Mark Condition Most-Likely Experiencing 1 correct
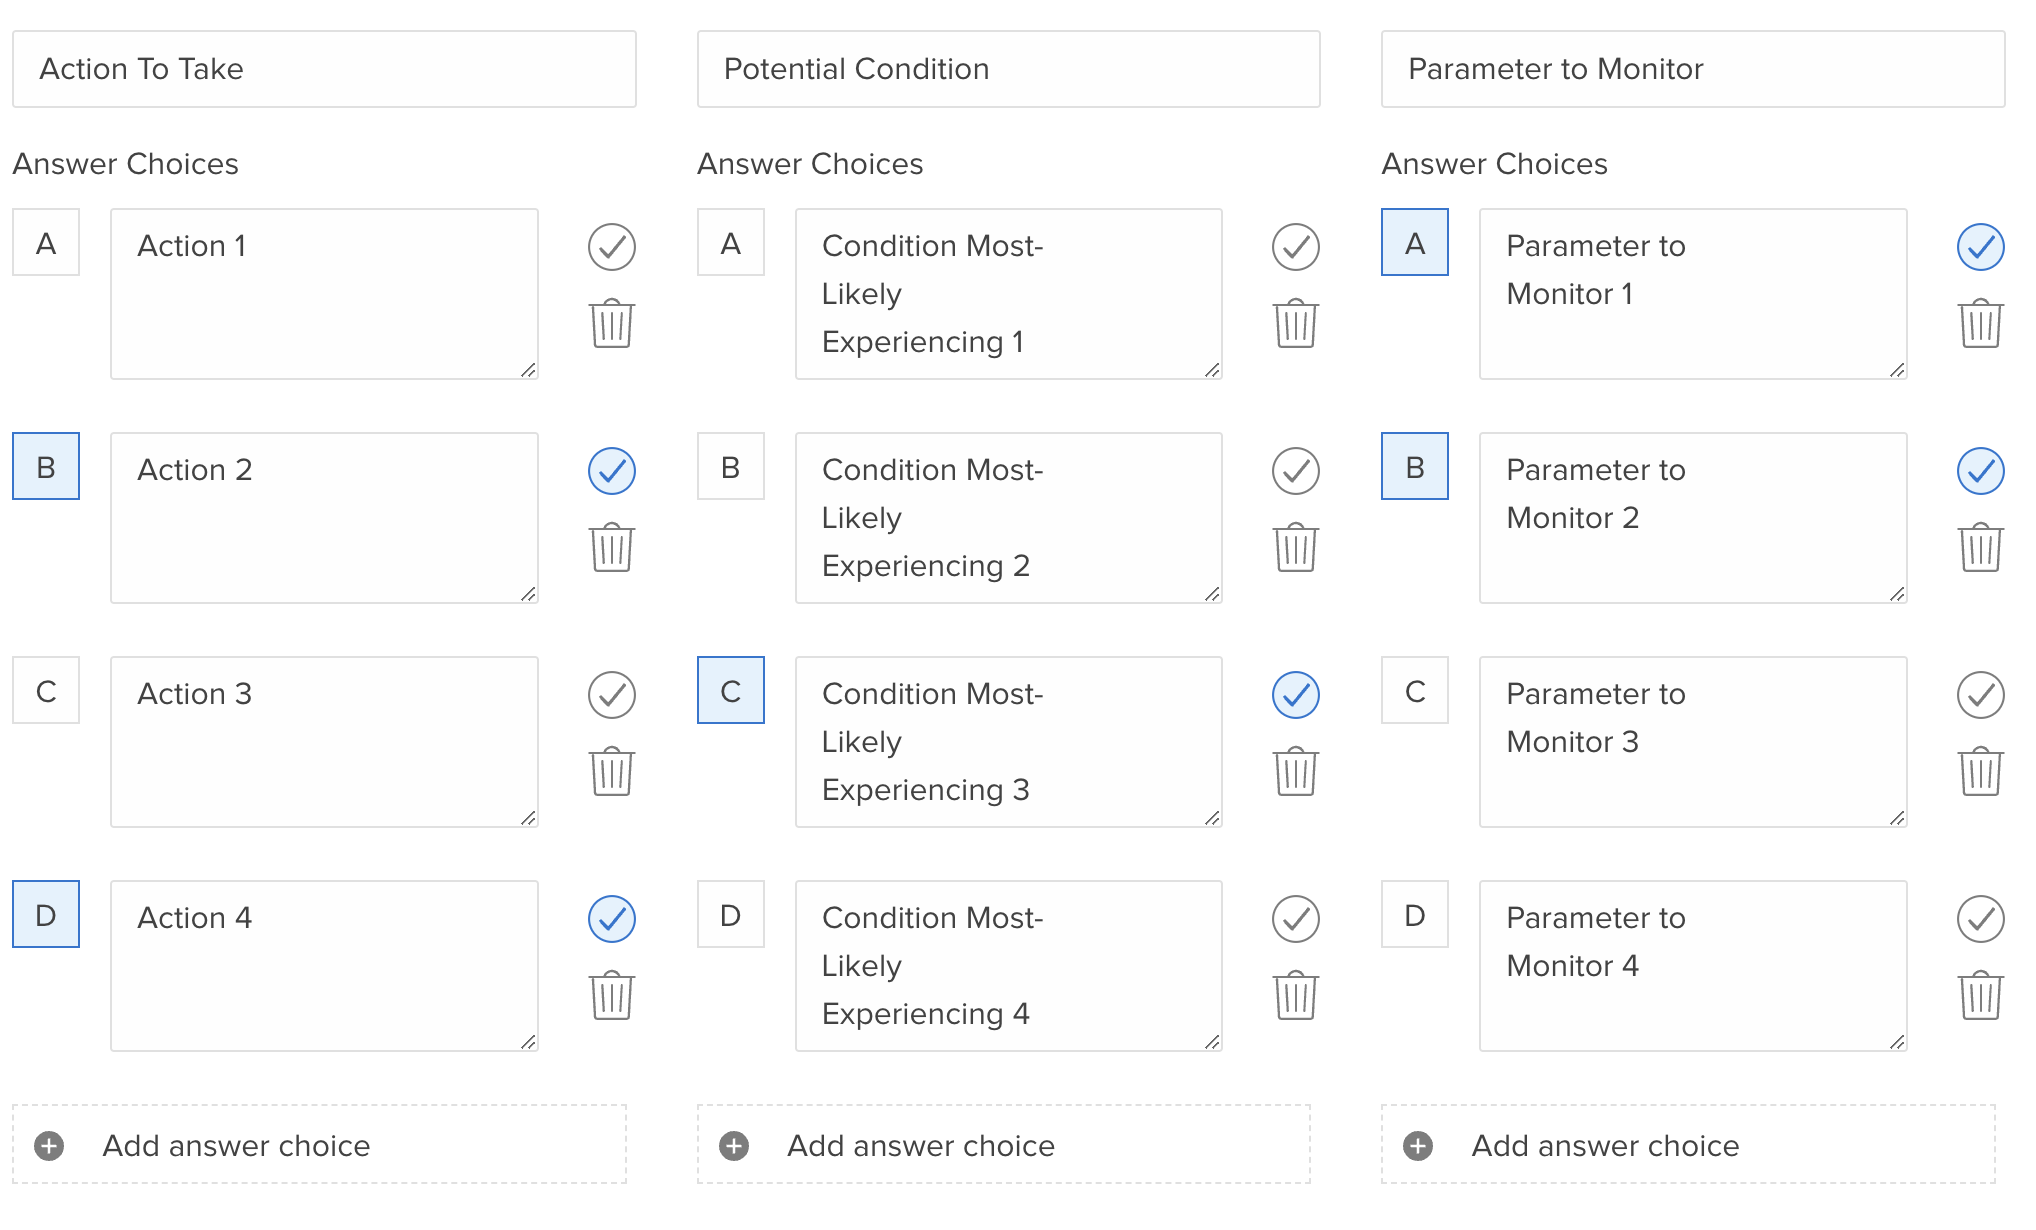The height and width of the screenshot is (1230, 2036). 1296,247
